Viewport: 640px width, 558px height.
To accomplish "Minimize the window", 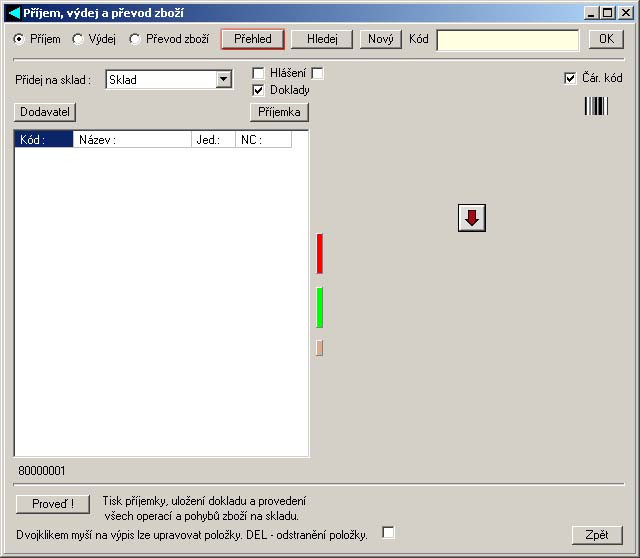I will (x=592, y=13).
